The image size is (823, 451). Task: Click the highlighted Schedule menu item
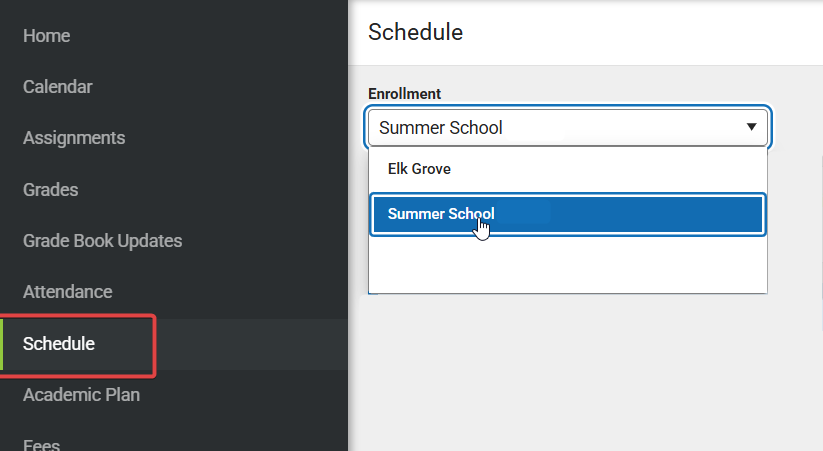pyautogui.click(x=59, y=343)
